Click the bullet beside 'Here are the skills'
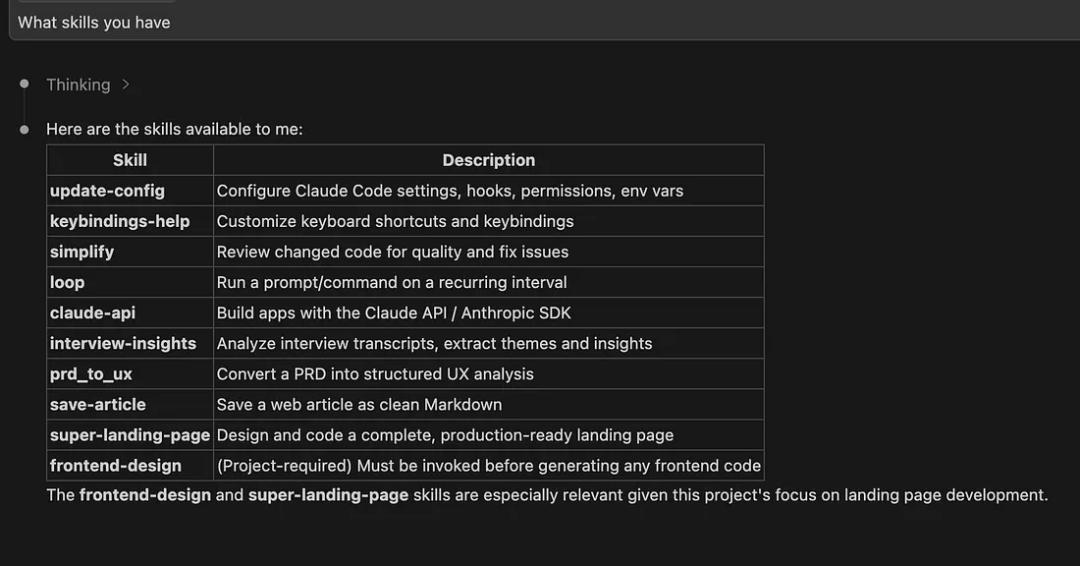 coord(25,129)
